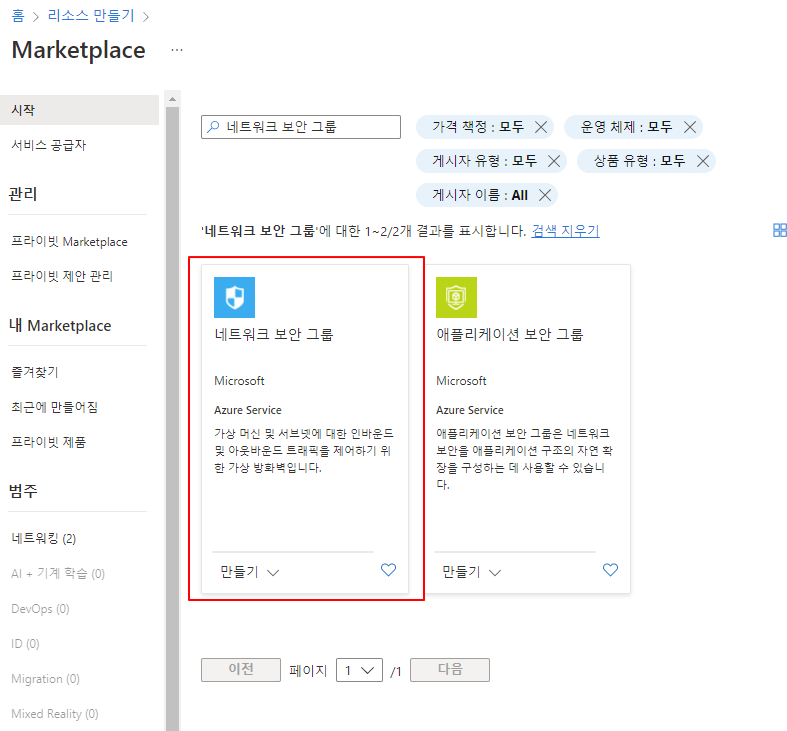Favorite 네트워크 보안 그룹 with heart icon

388,570
